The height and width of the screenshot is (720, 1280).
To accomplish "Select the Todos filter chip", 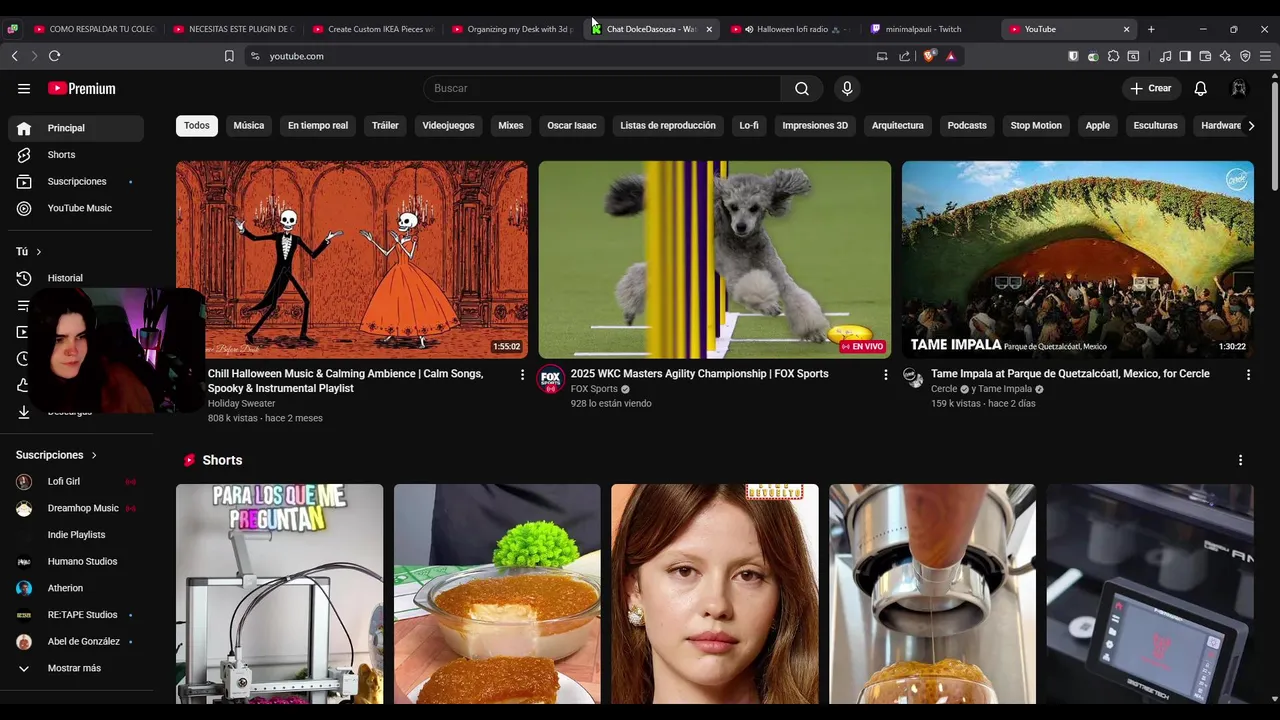I will pyautogui.click(x=197, y=126).
